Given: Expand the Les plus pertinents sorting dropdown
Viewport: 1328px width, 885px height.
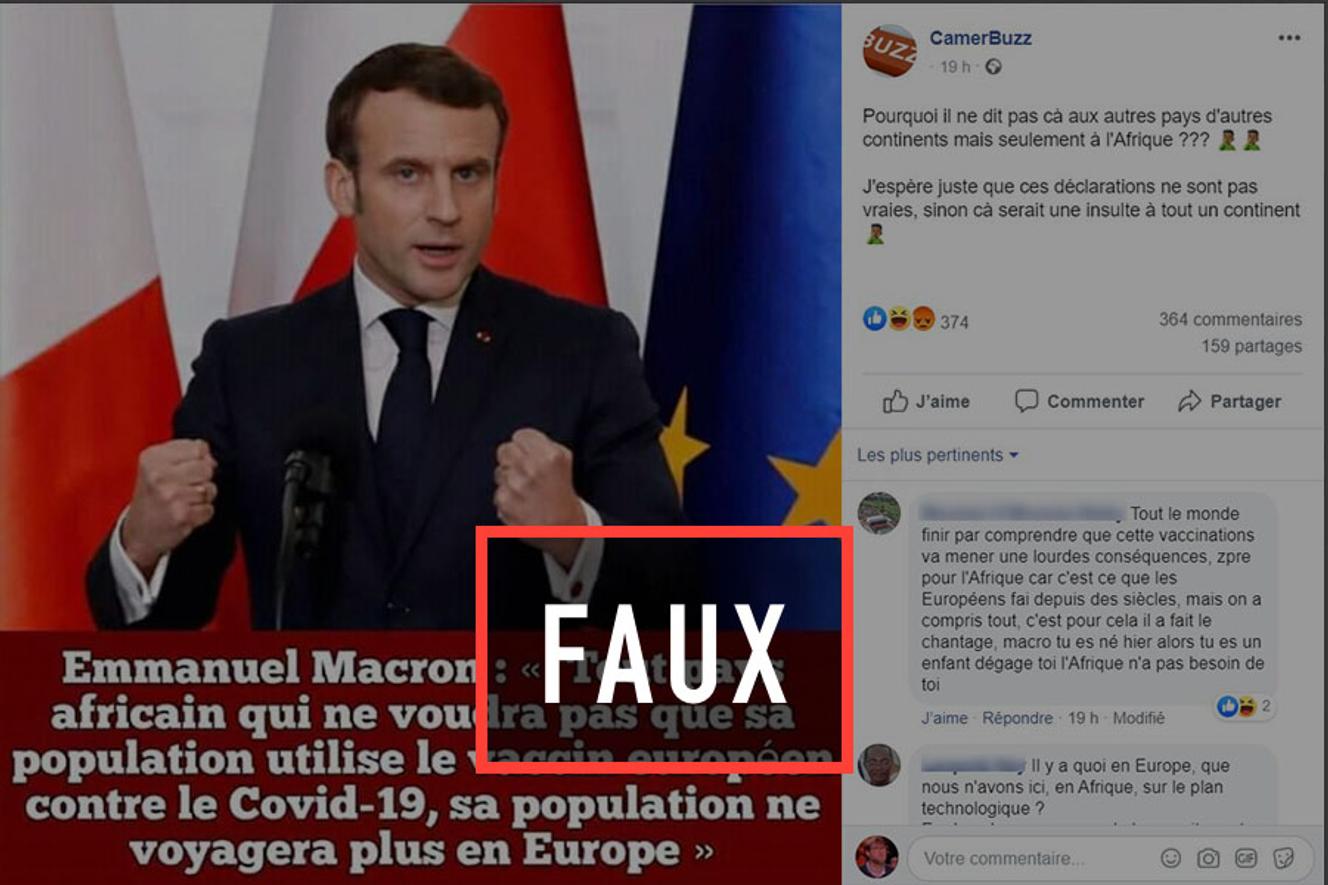Looking at the screenshot, I should point(938,455).
